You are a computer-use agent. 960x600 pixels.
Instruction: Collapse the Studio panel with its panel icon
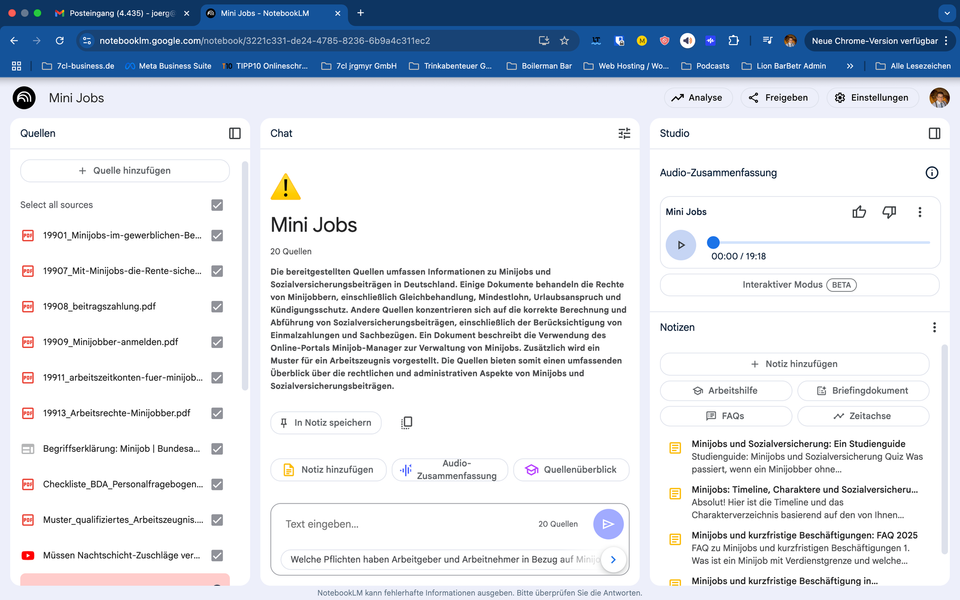[934, 133]
